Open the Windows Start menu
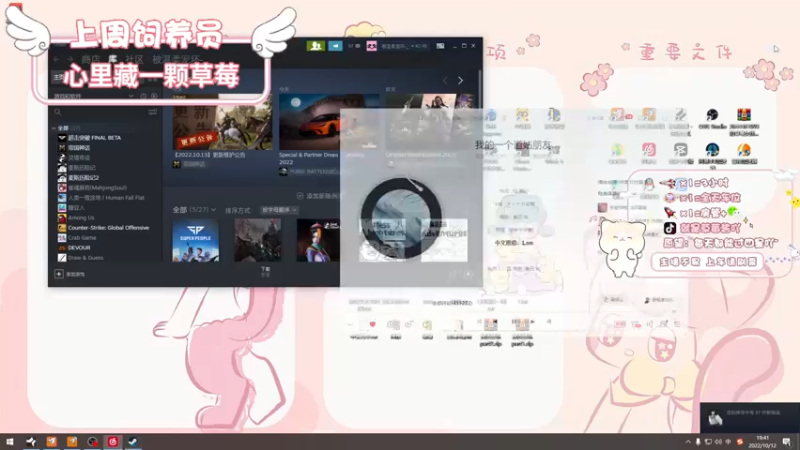Image resolution: width=800 pixels, height=450 pixels. coord(10,442)
